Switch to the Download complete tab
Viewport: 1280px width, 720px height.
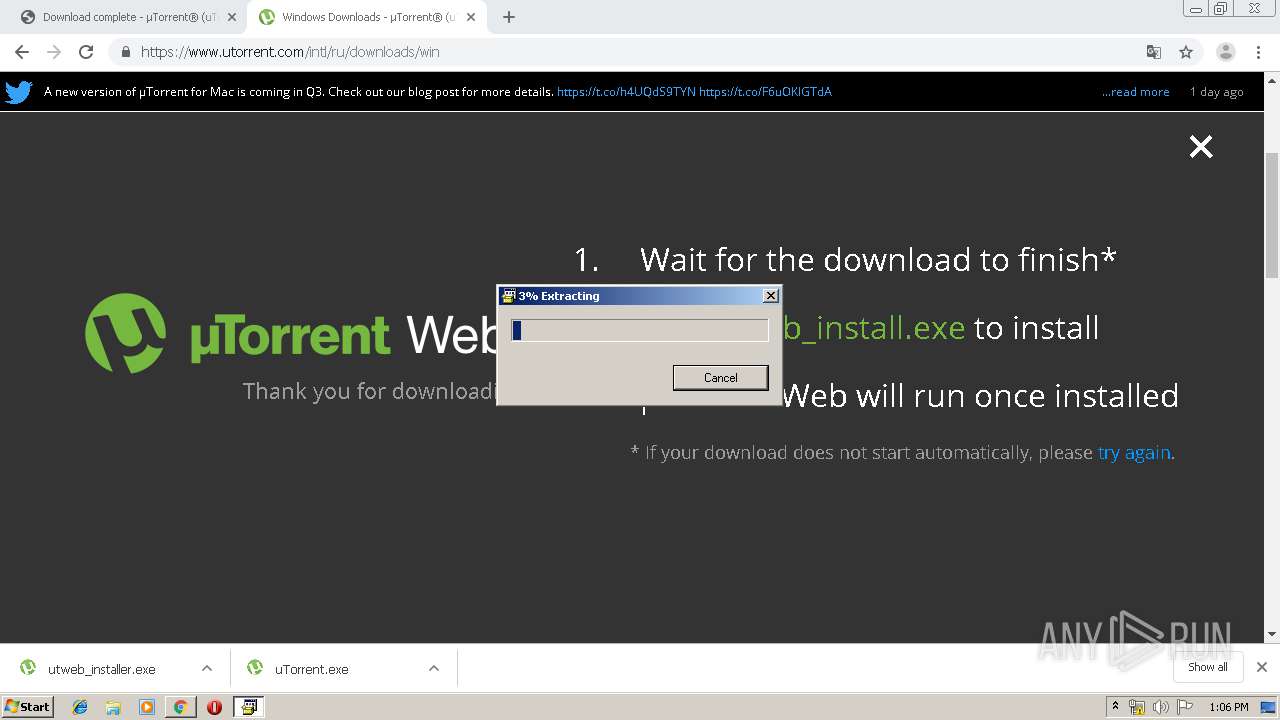[128, 17]
